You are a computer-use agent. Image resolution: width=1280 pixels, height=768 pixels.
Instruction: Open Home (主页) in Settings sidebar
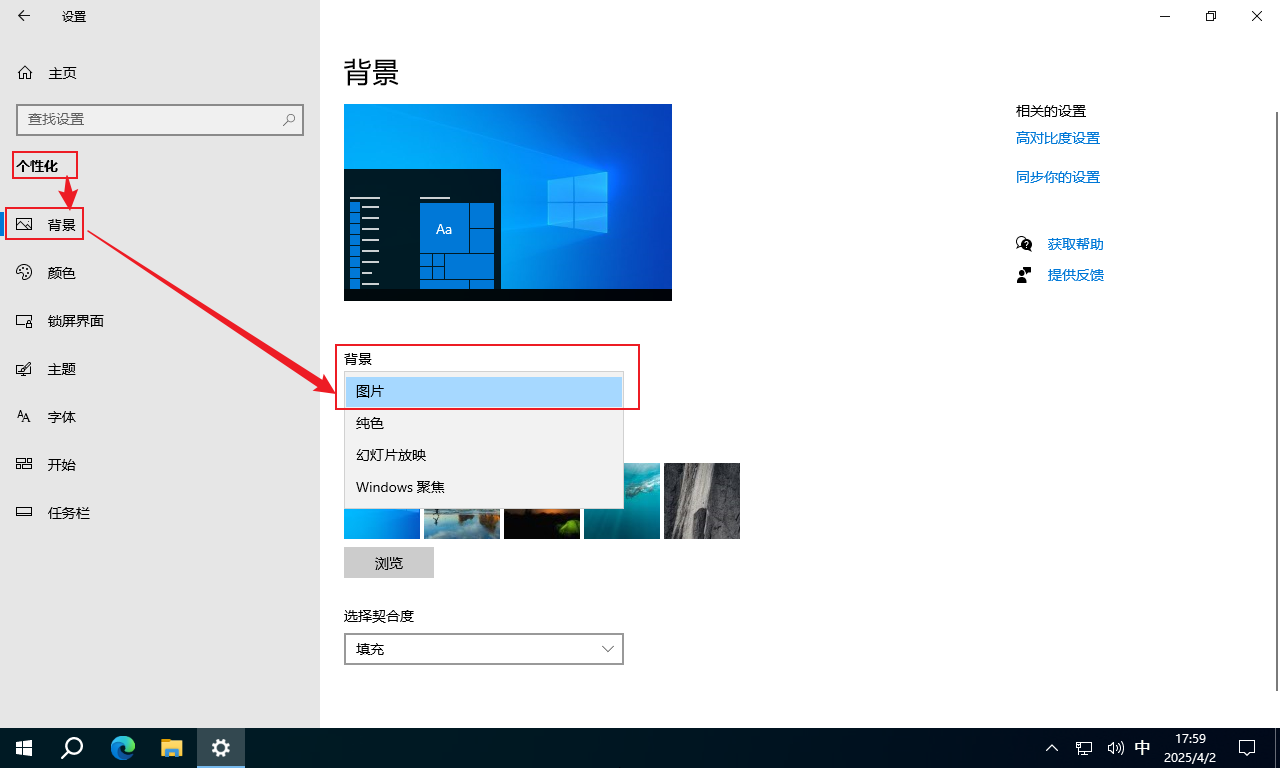pos(160,73)
